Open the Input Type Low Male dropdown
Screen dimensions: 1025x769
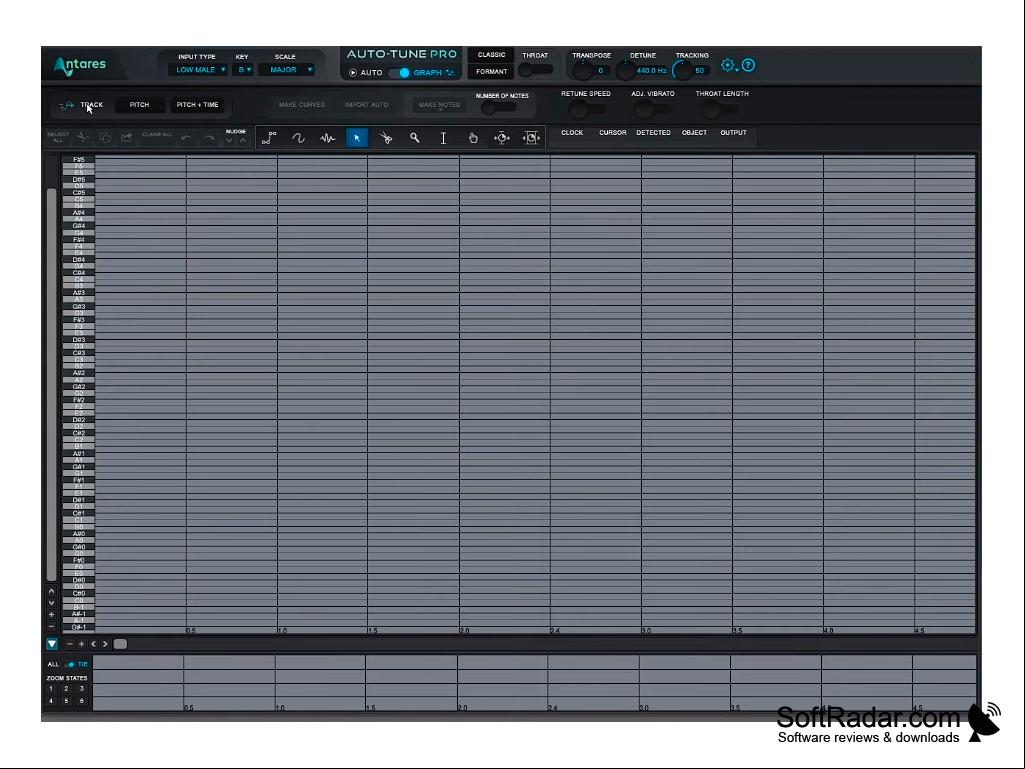click(199, 70)
